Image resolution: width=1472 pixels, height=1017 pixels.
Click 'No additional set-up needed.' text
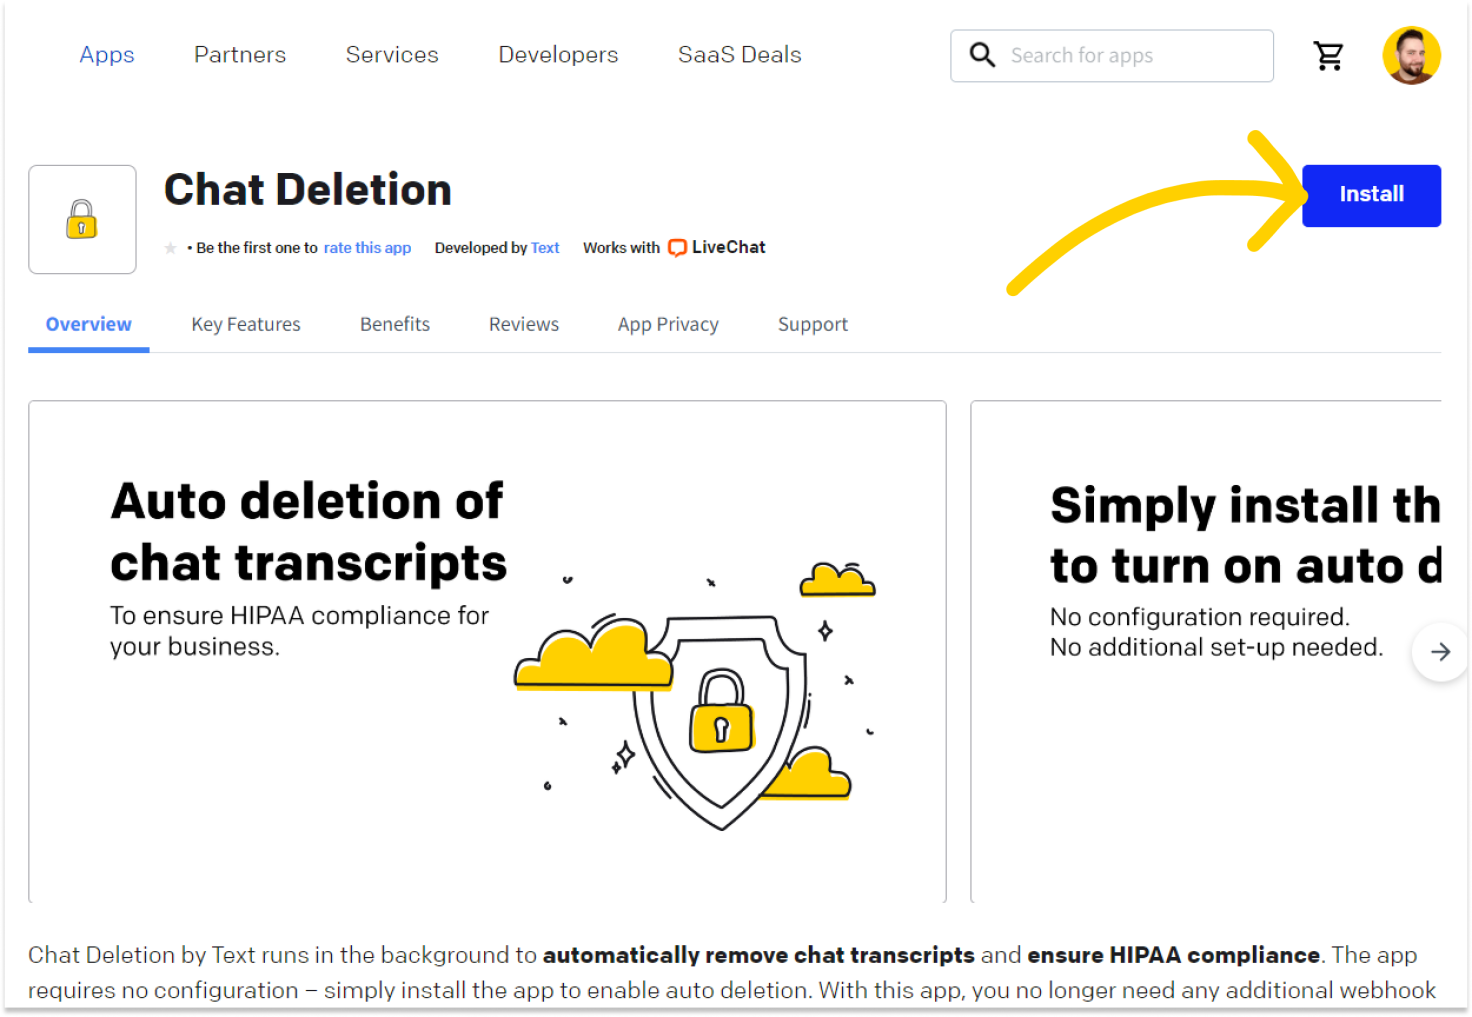click(x=1217, y=648)
